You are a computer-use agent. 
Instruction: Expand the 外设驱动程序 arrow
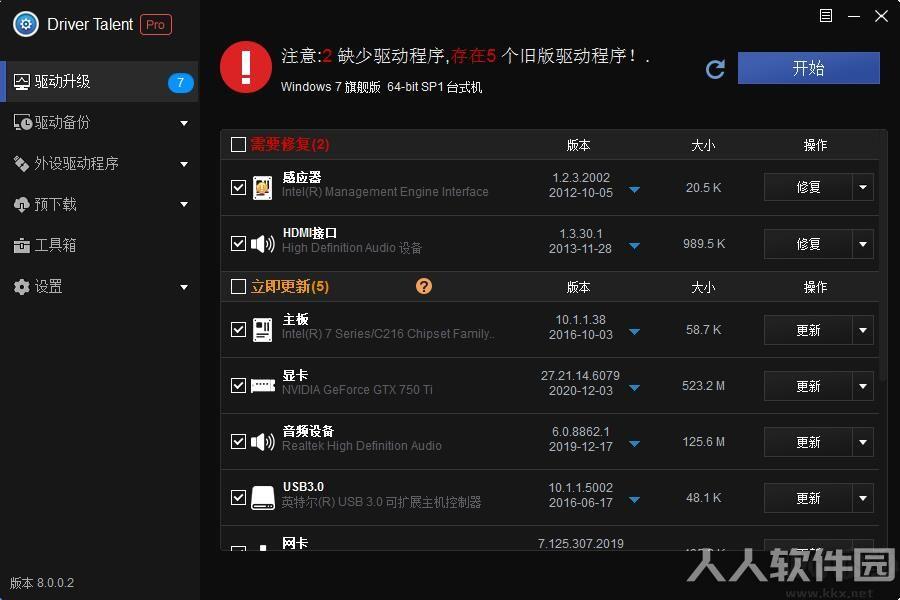(184, 164)
